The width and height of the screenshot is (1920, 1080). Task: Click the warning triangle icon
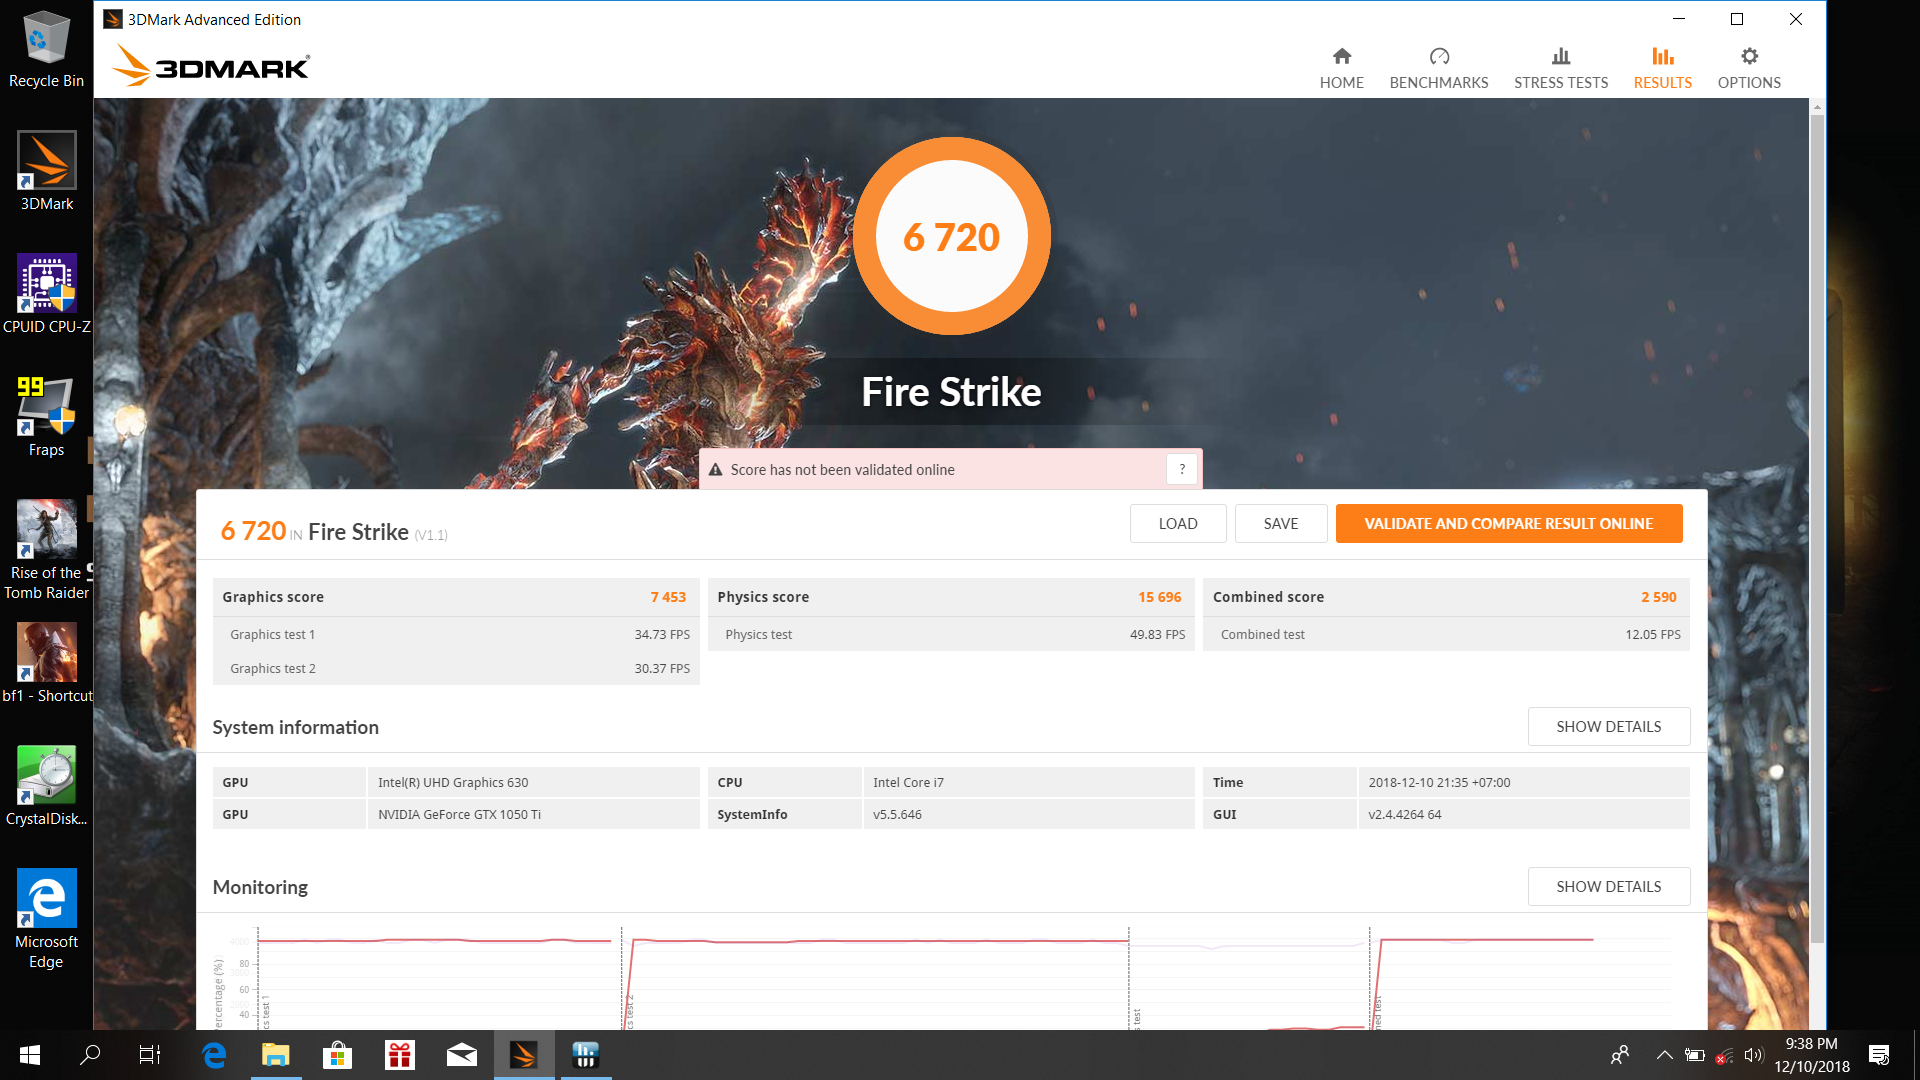coord(716,470)
